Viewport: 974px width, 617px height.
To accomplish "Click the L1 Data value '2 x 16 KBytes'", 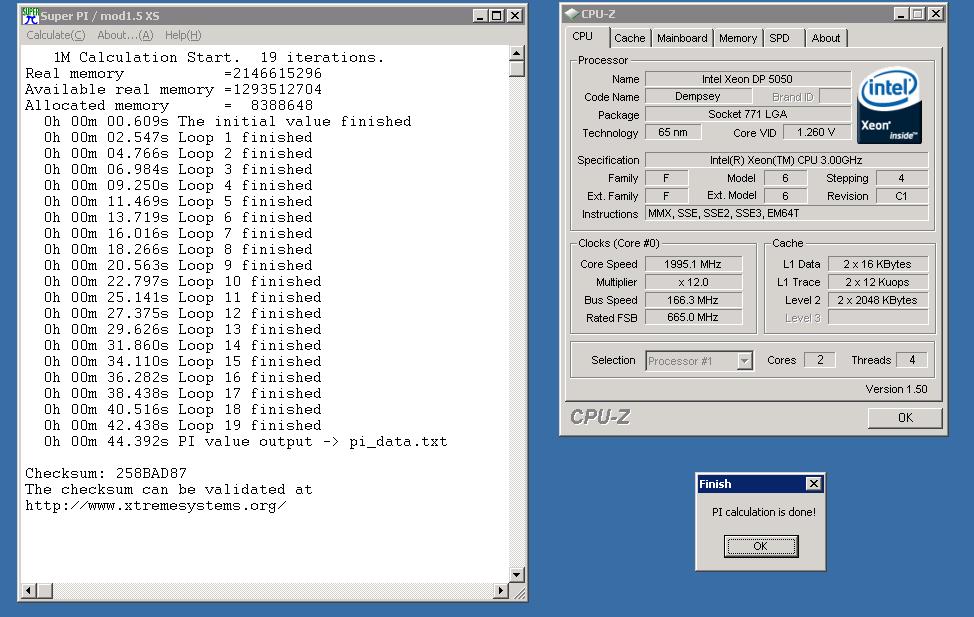I will tap(878, 264).
